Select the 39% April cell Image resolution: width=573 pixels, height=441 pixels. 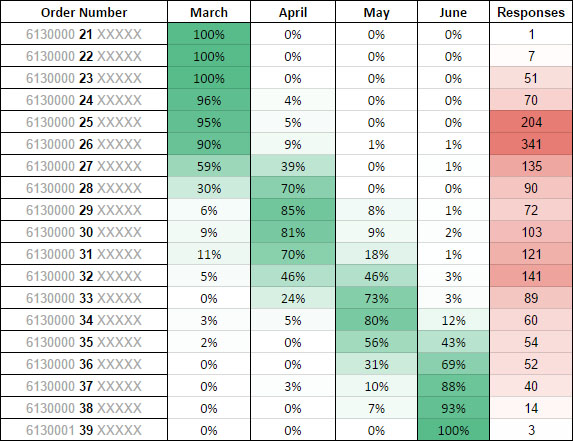coord(293,166)
